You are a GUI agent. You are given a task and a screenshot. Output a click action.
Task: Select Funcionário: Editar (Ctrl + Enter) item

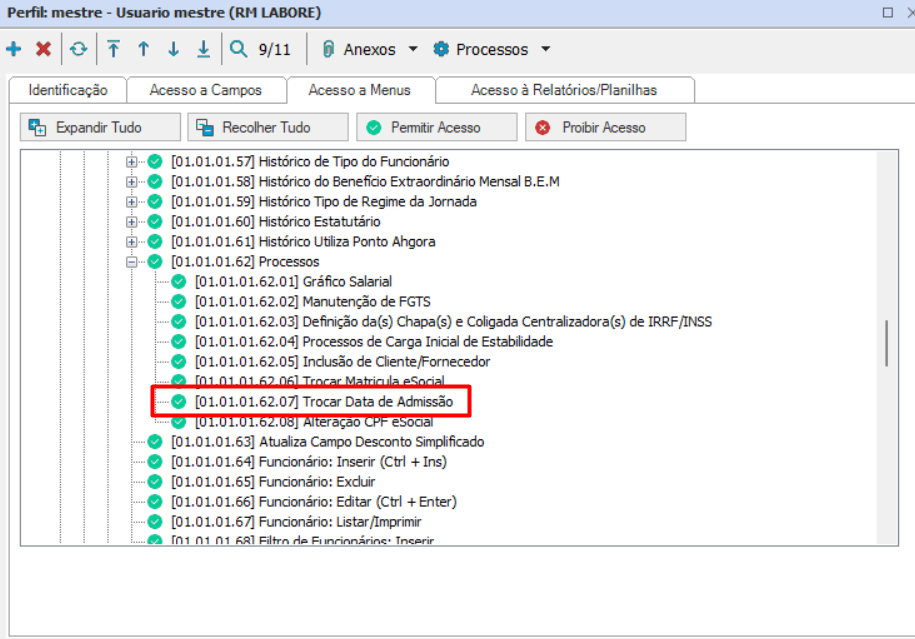point(314,502)
